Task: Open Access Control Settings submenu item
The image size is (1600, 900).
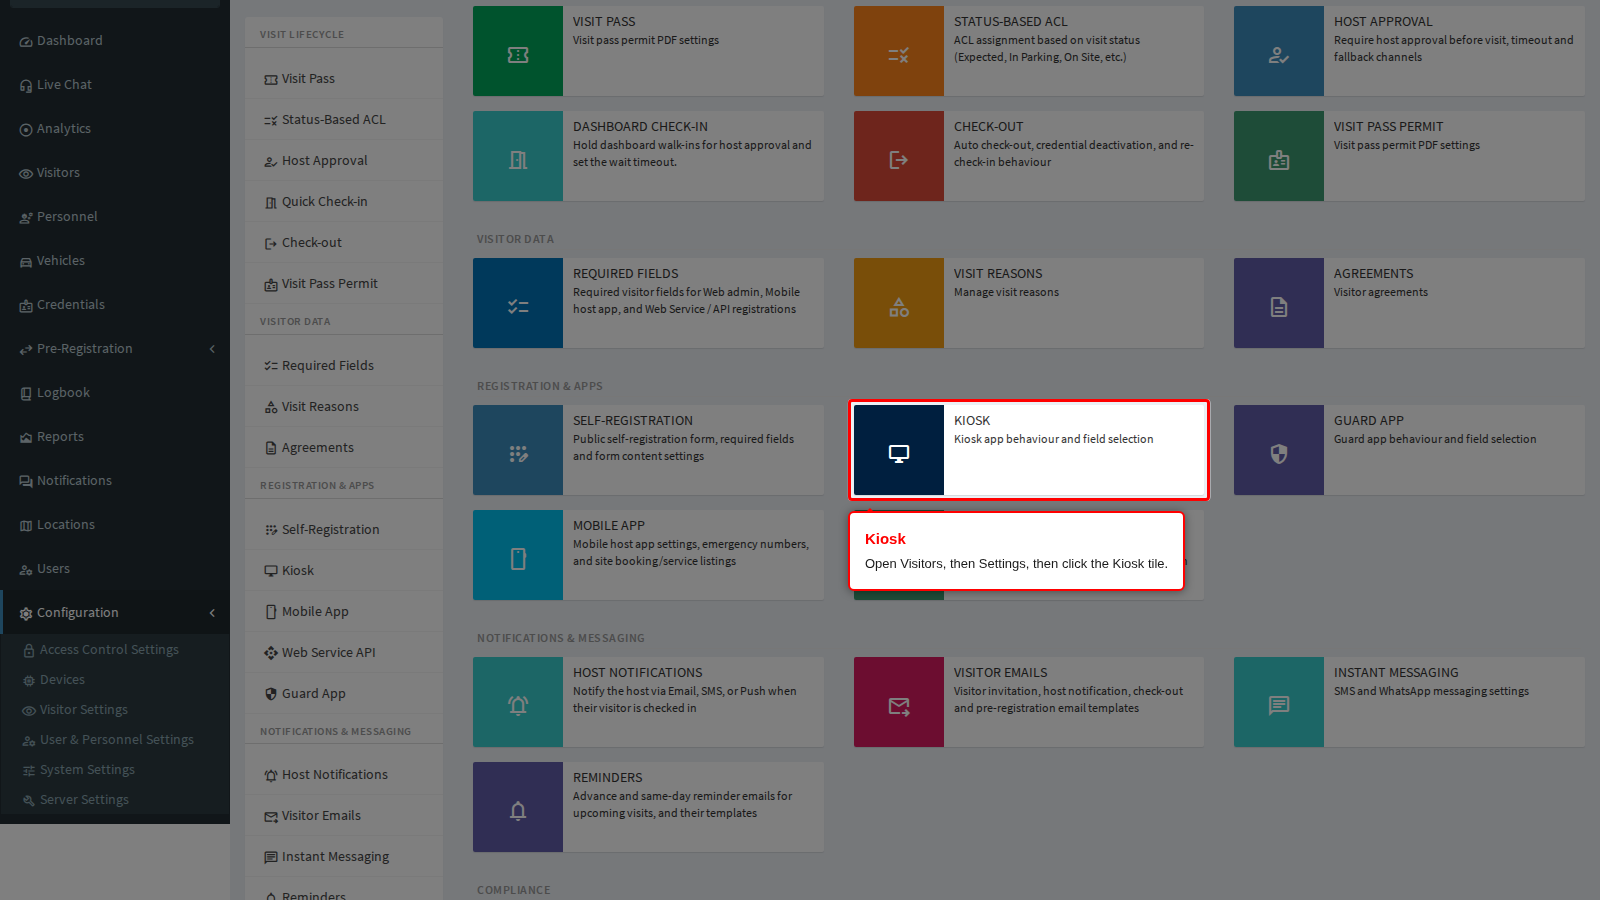Action: (115, 650)
